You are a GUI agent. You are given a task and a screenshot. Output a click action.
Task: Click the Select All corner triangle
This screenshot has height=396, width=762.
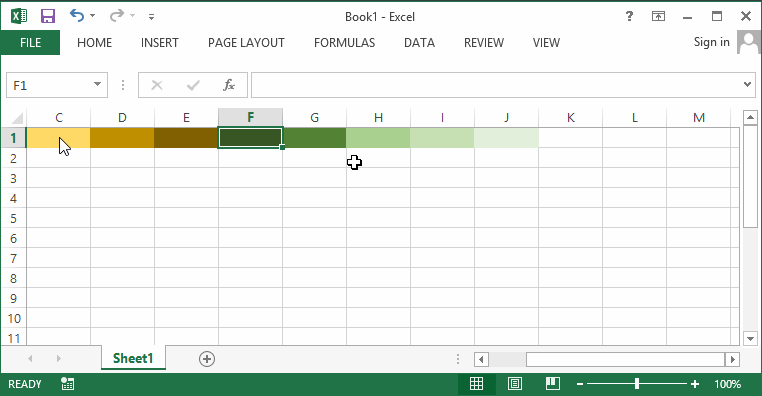tap(17, 118)
